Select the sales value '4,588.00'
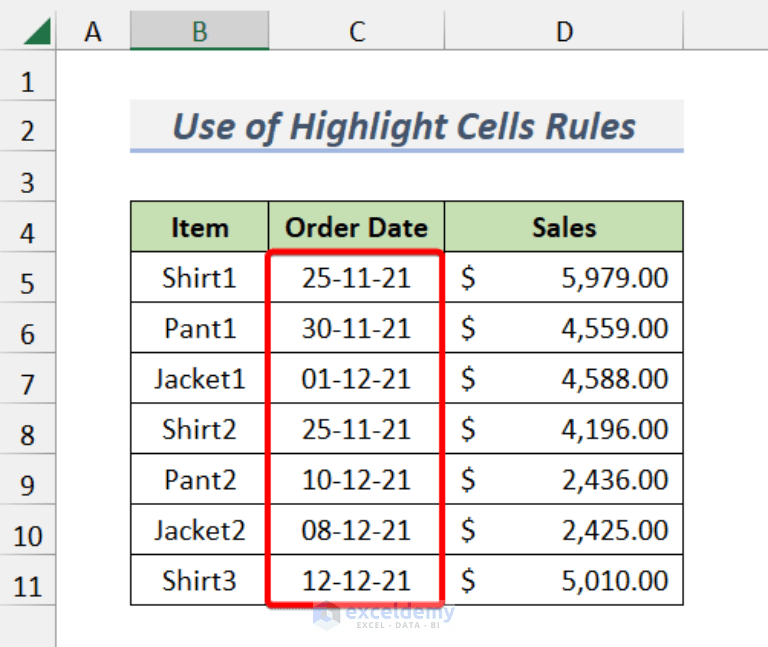The height and width of the screenshot is (647, 768). [564, 379]
